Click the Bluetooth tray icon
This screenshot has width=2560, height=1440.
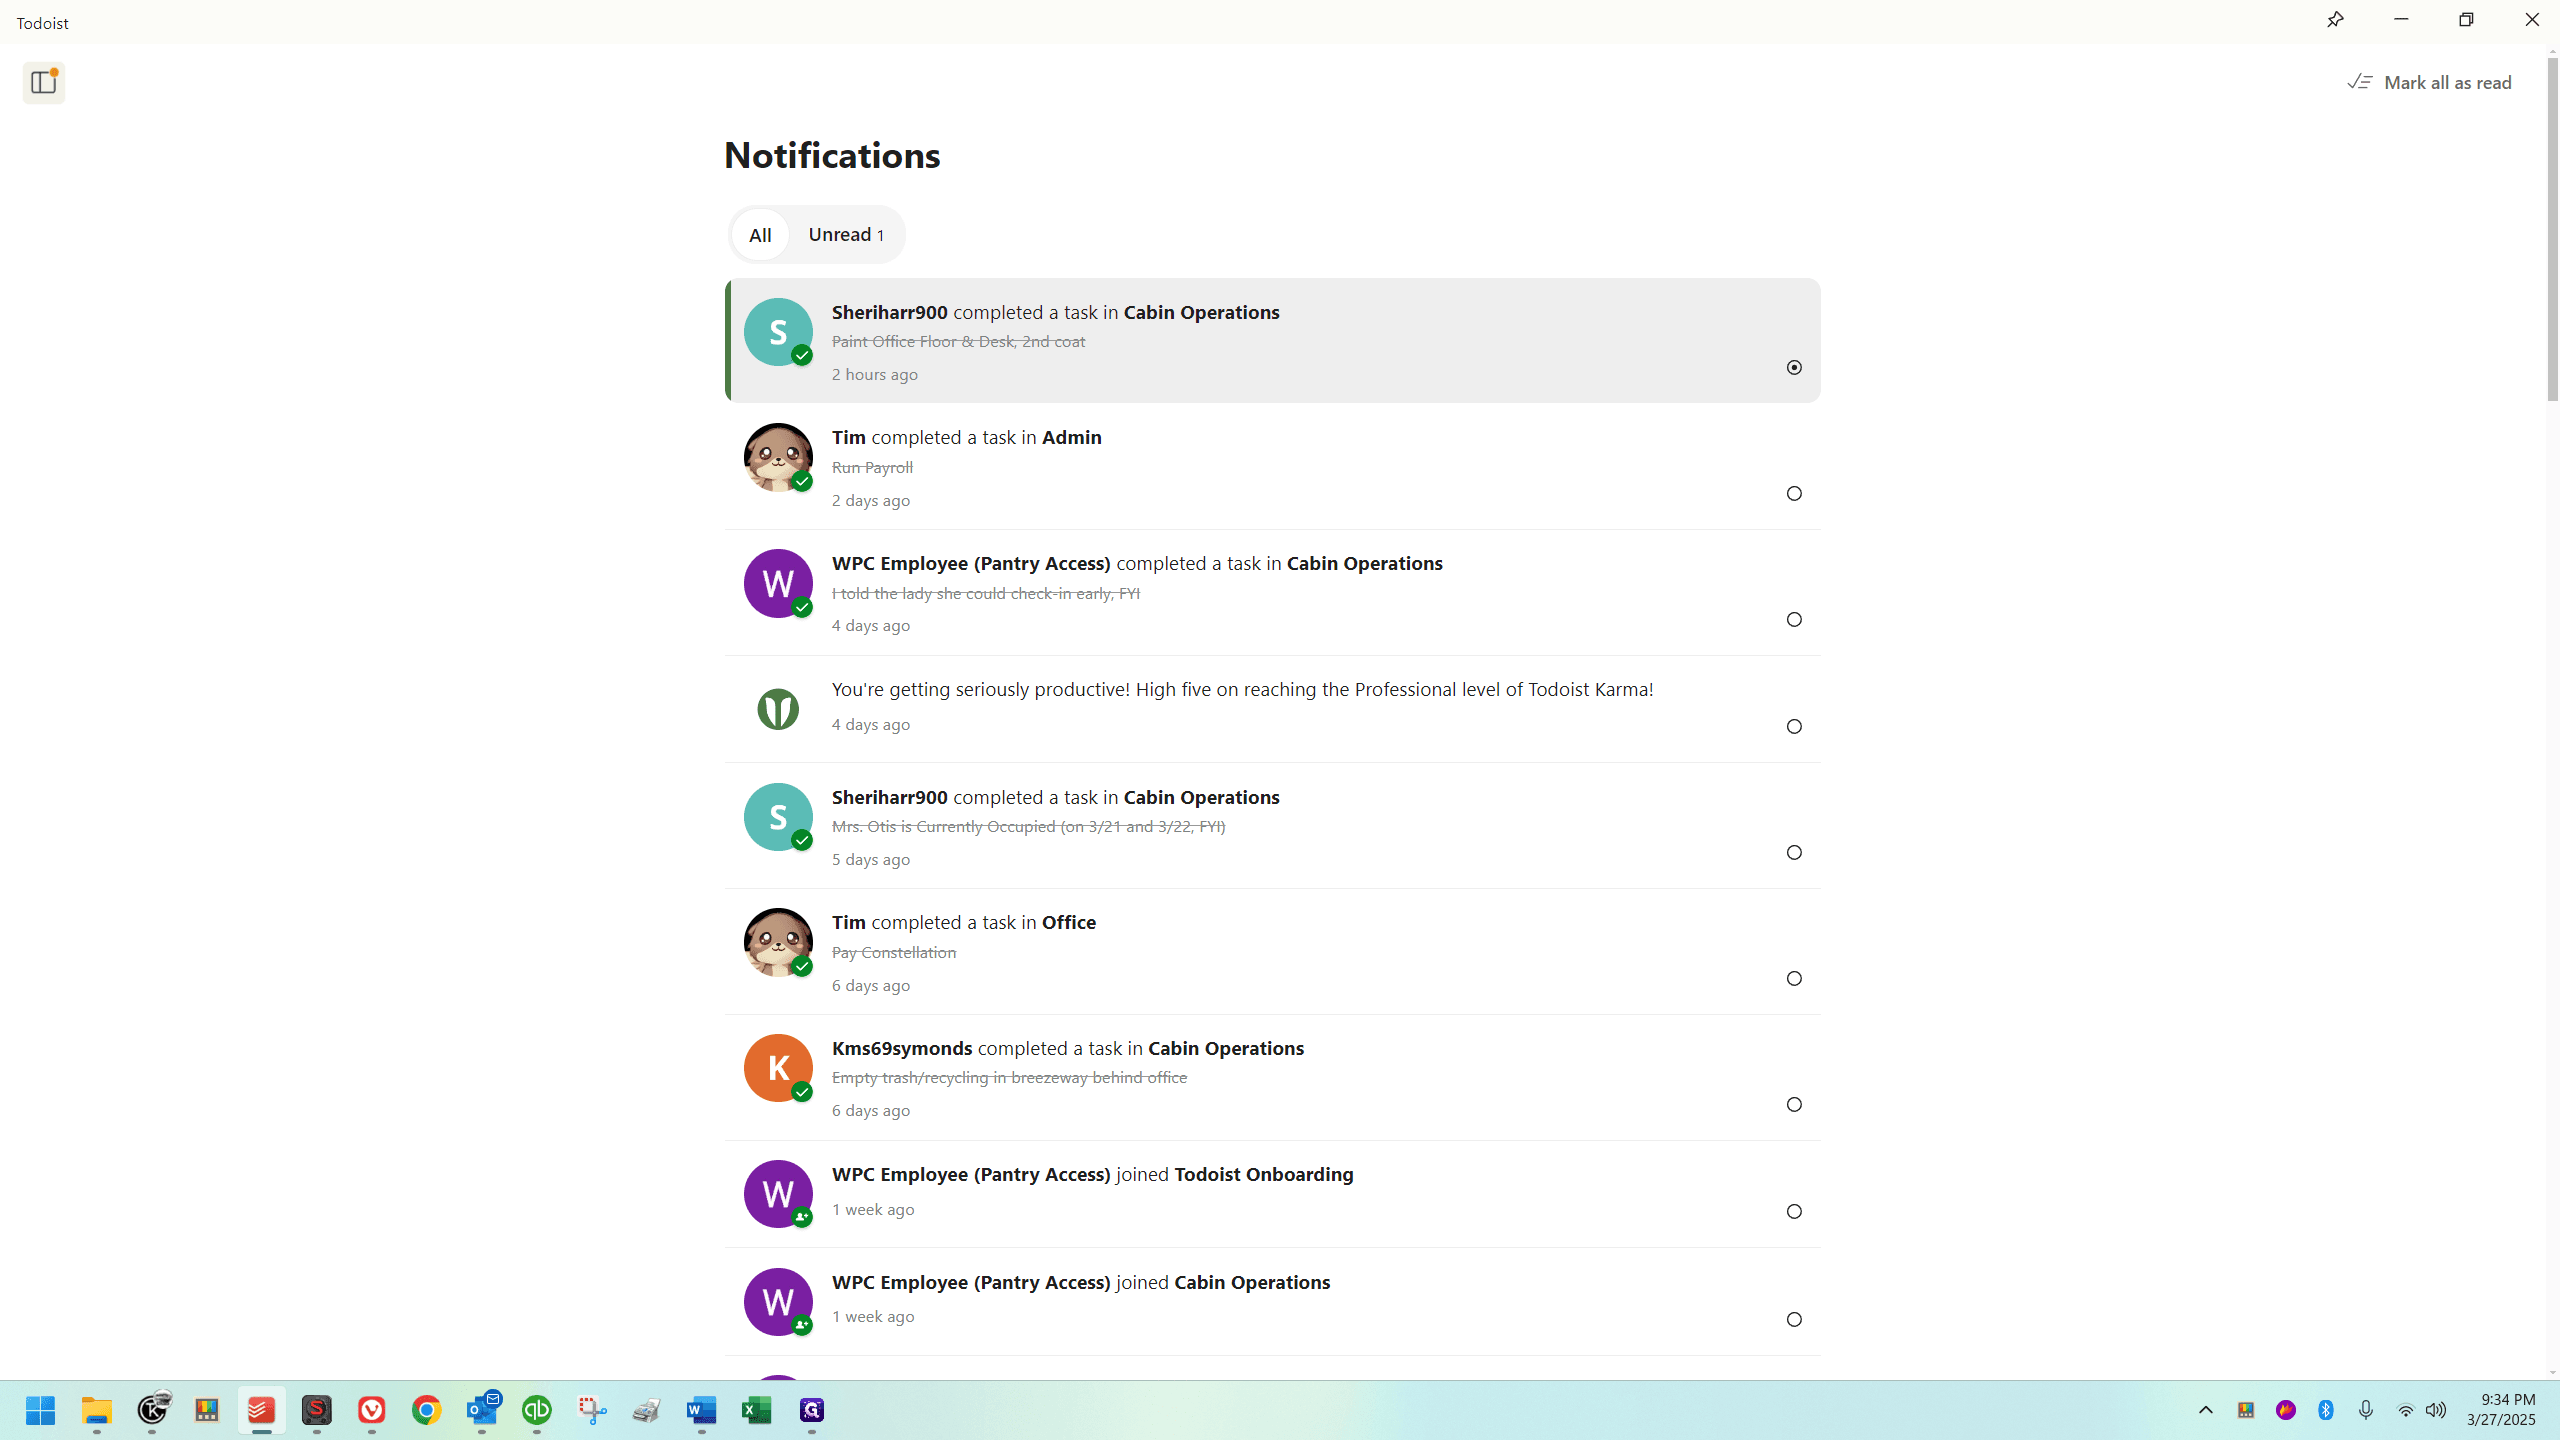click(x=2326, y=1410)
